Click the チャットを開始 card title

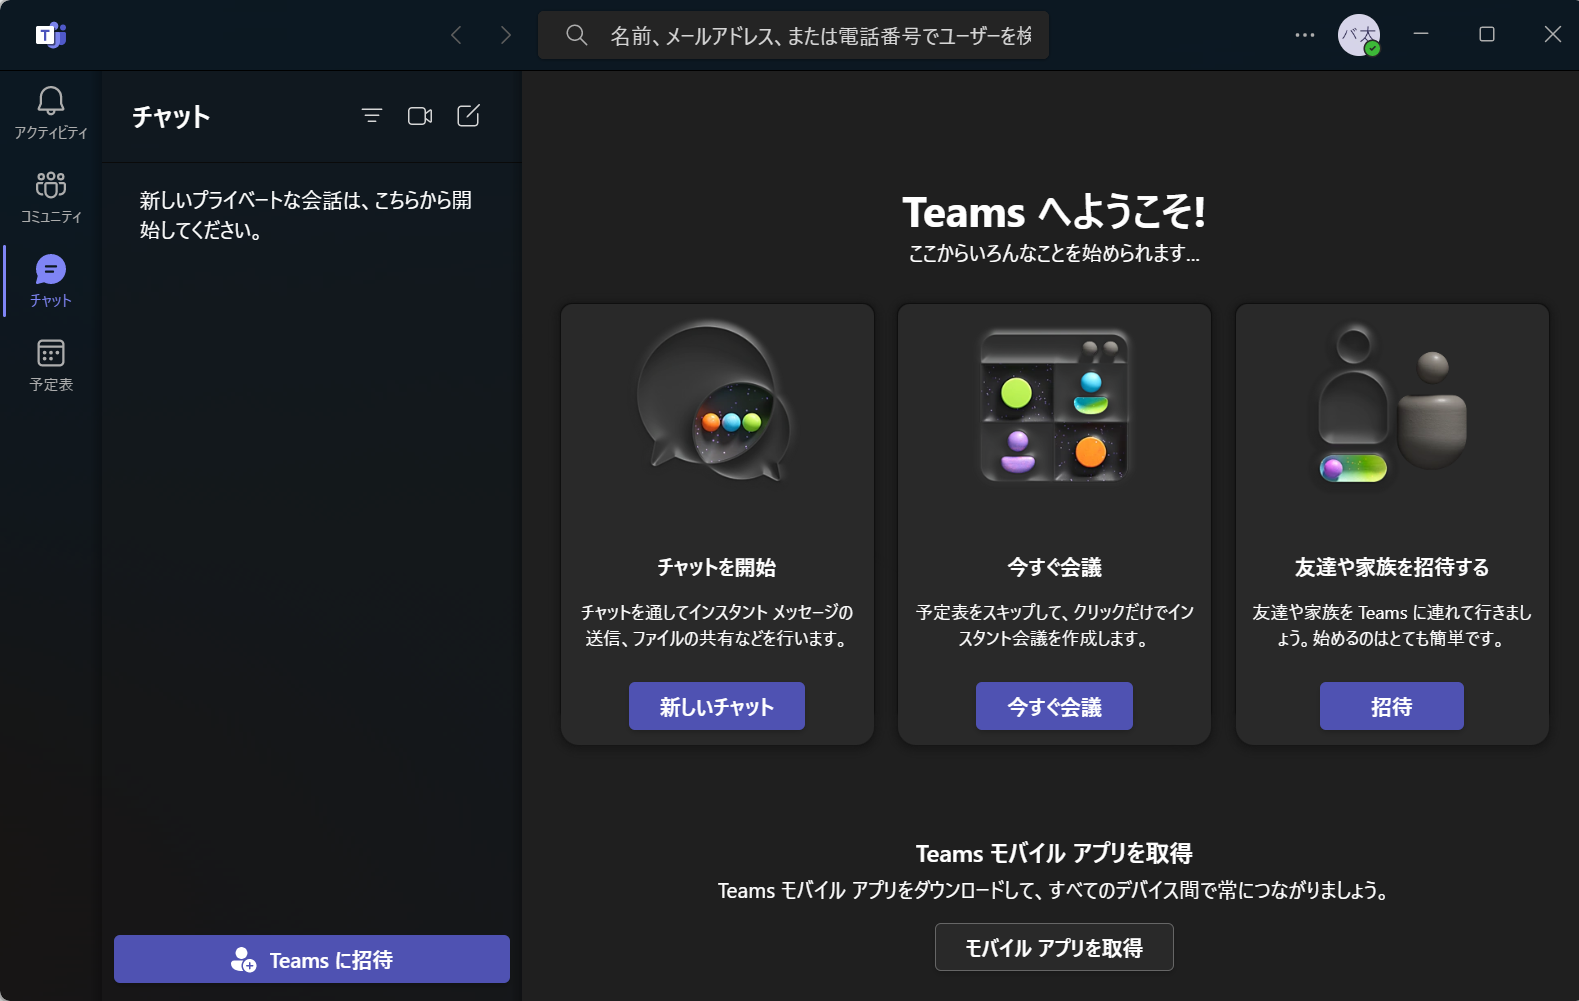tap(717, 567)
